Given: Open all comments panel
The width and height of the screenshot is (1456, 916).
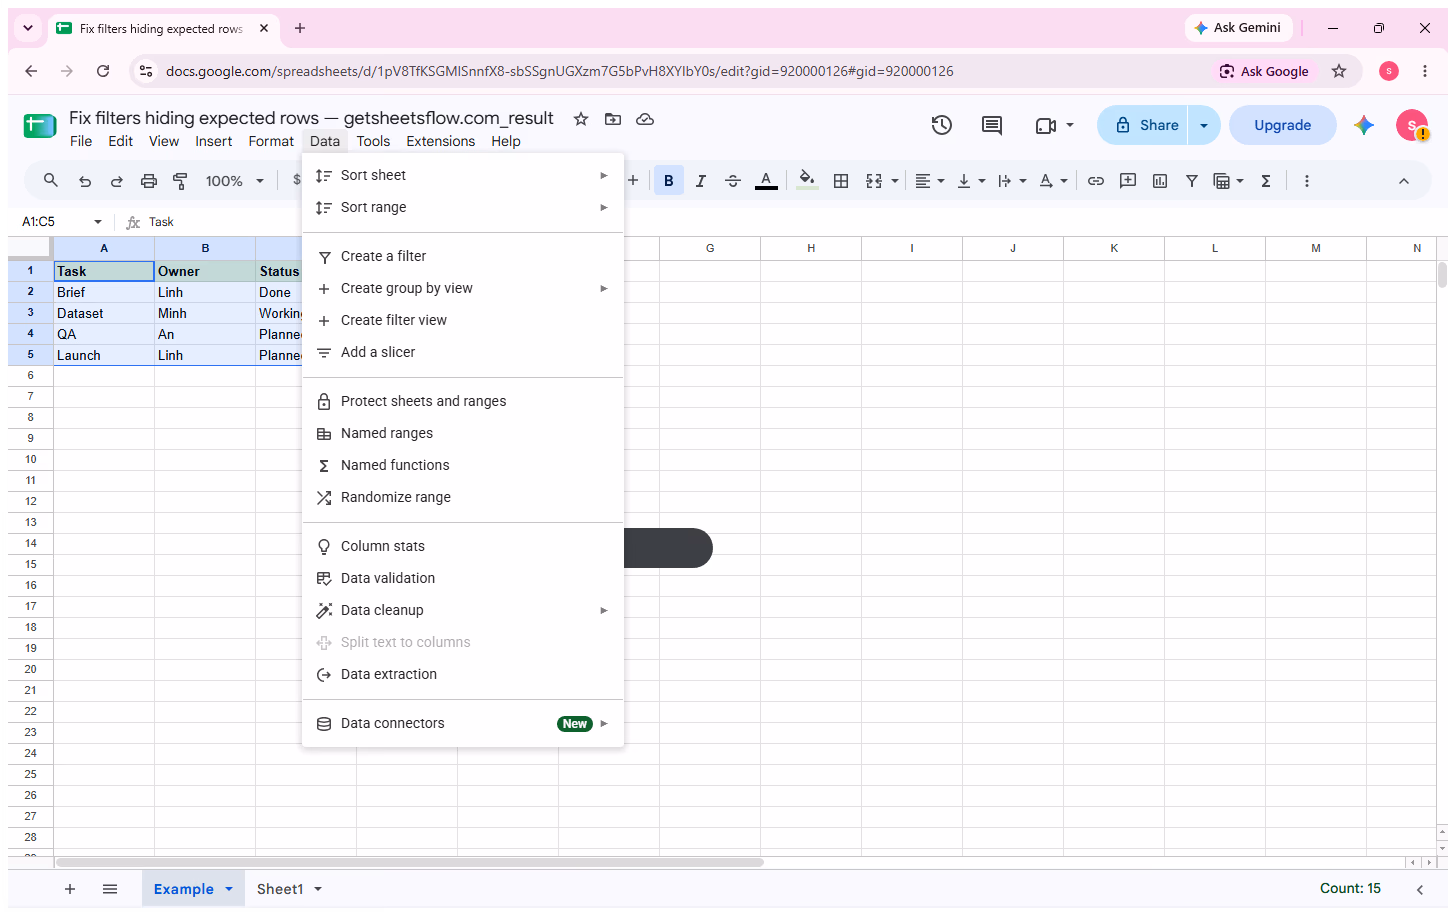Looking at the screenshot, I should click(992, 125).
